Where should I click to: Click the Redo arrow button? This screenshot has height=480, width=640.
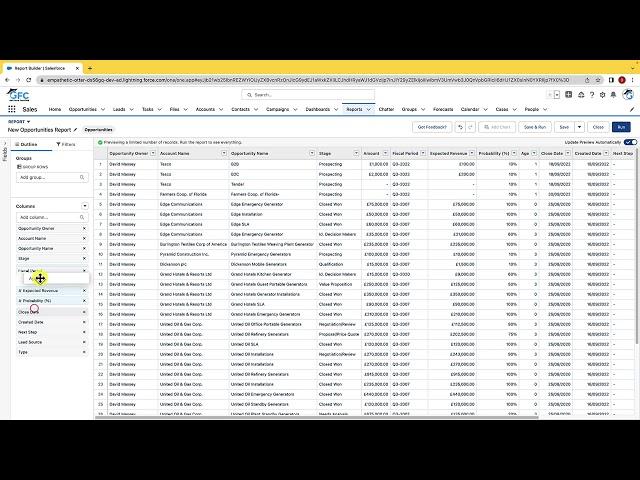click(470, 127)
